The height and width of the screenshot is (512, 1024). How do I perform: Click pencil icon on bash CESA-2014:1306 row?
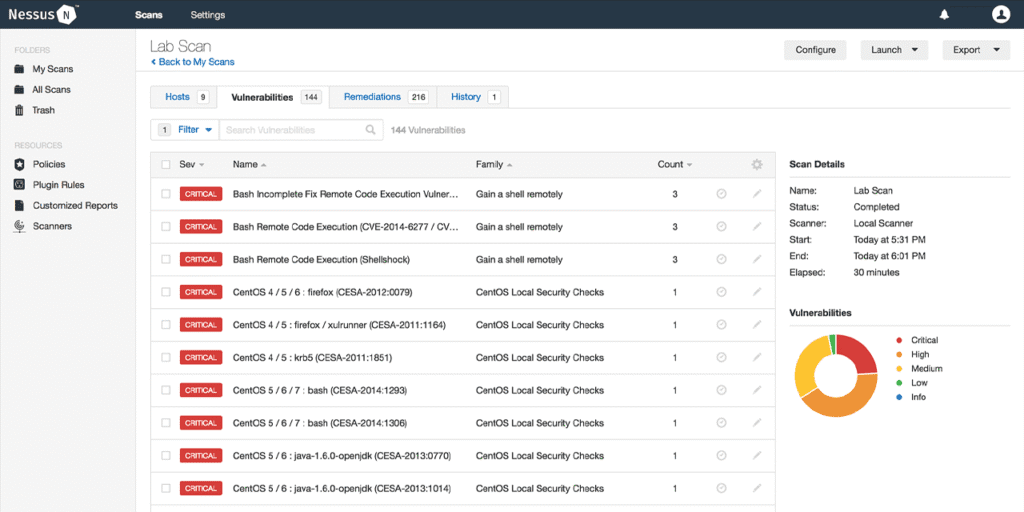757,423
